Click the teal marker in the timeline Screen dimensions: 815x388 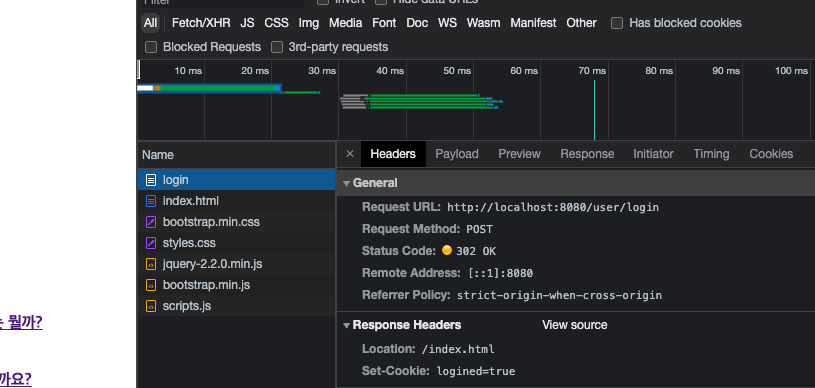click(x=594, y=109)
